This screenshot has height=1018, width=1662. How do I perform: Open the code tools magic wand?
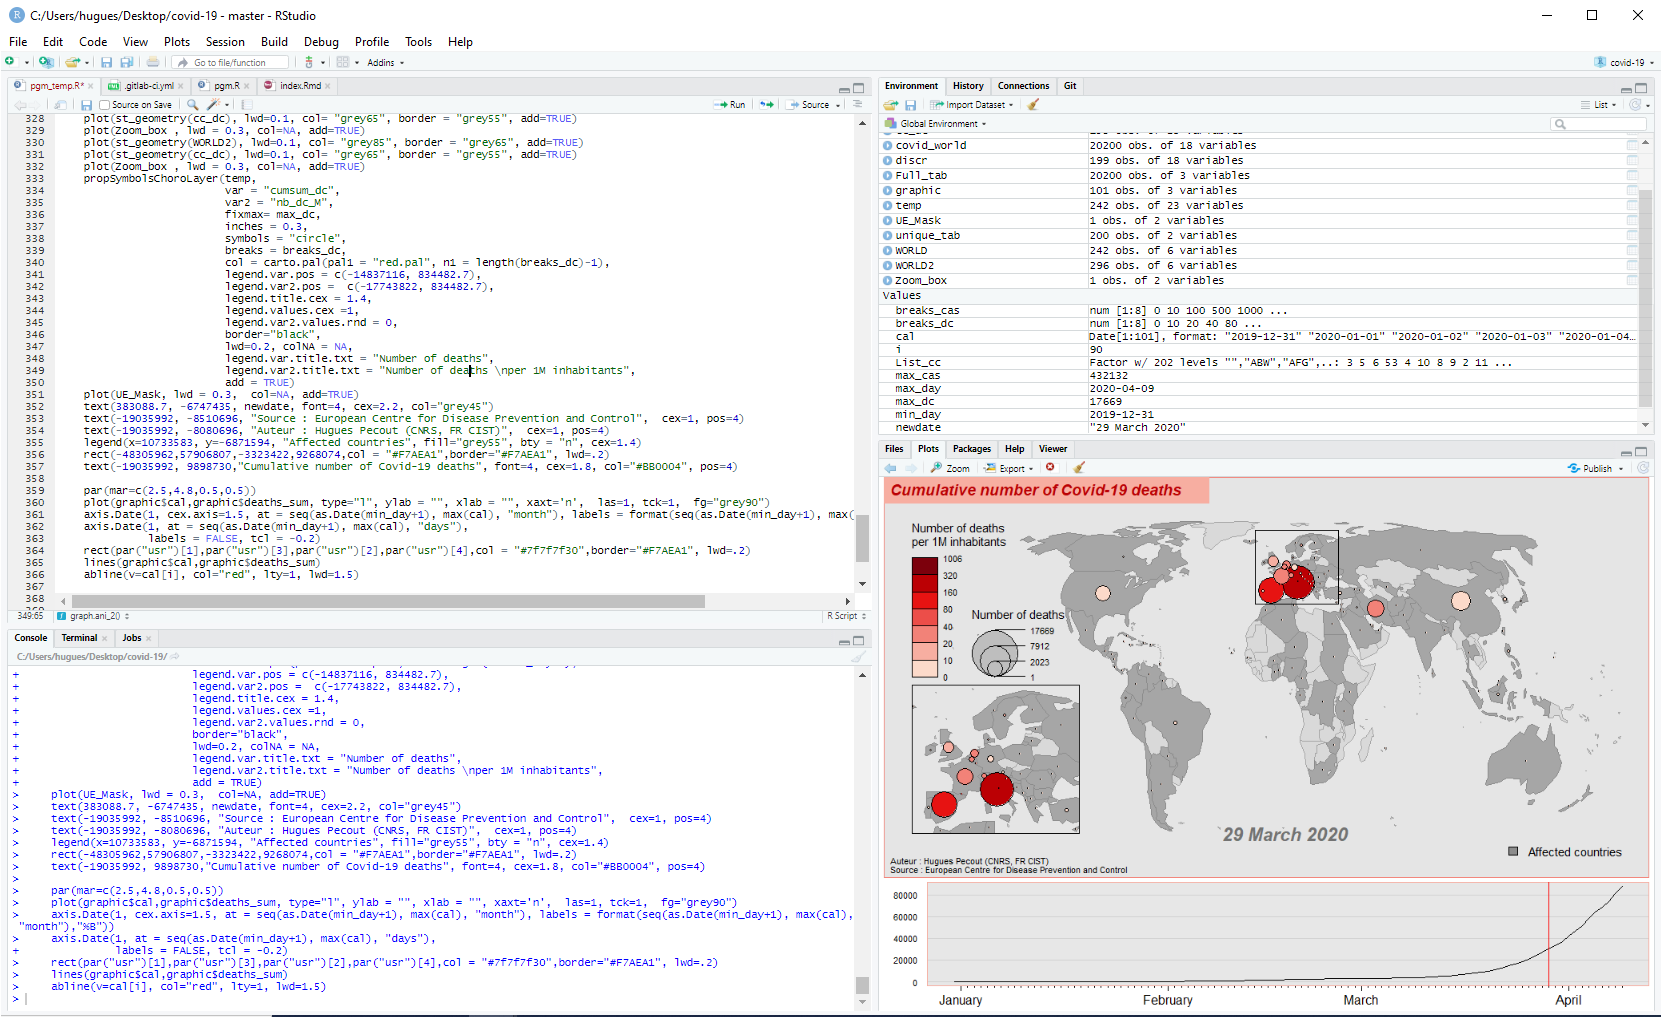click(x=213, y=105)
